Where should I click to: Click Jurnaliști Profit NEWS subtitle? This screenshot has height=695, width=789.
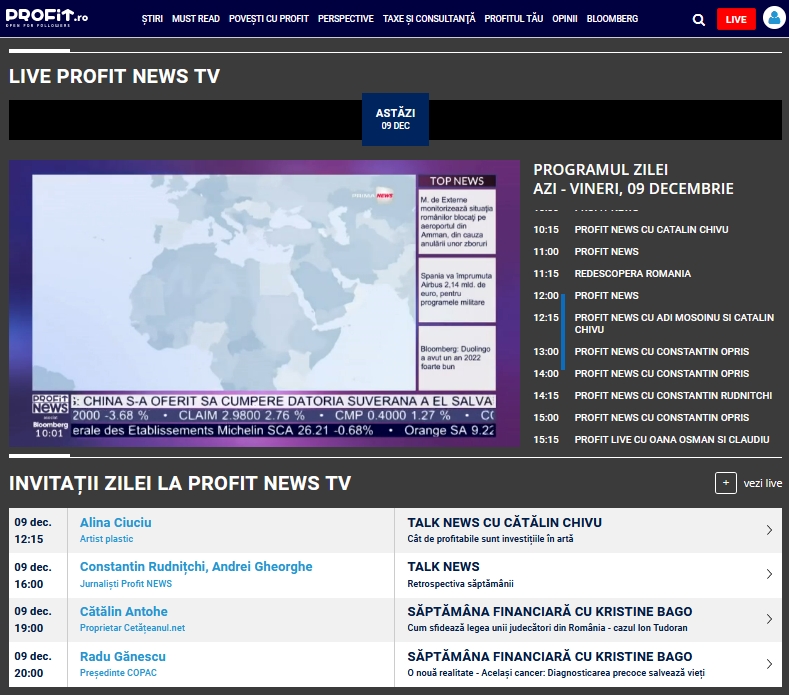[126, 584]
